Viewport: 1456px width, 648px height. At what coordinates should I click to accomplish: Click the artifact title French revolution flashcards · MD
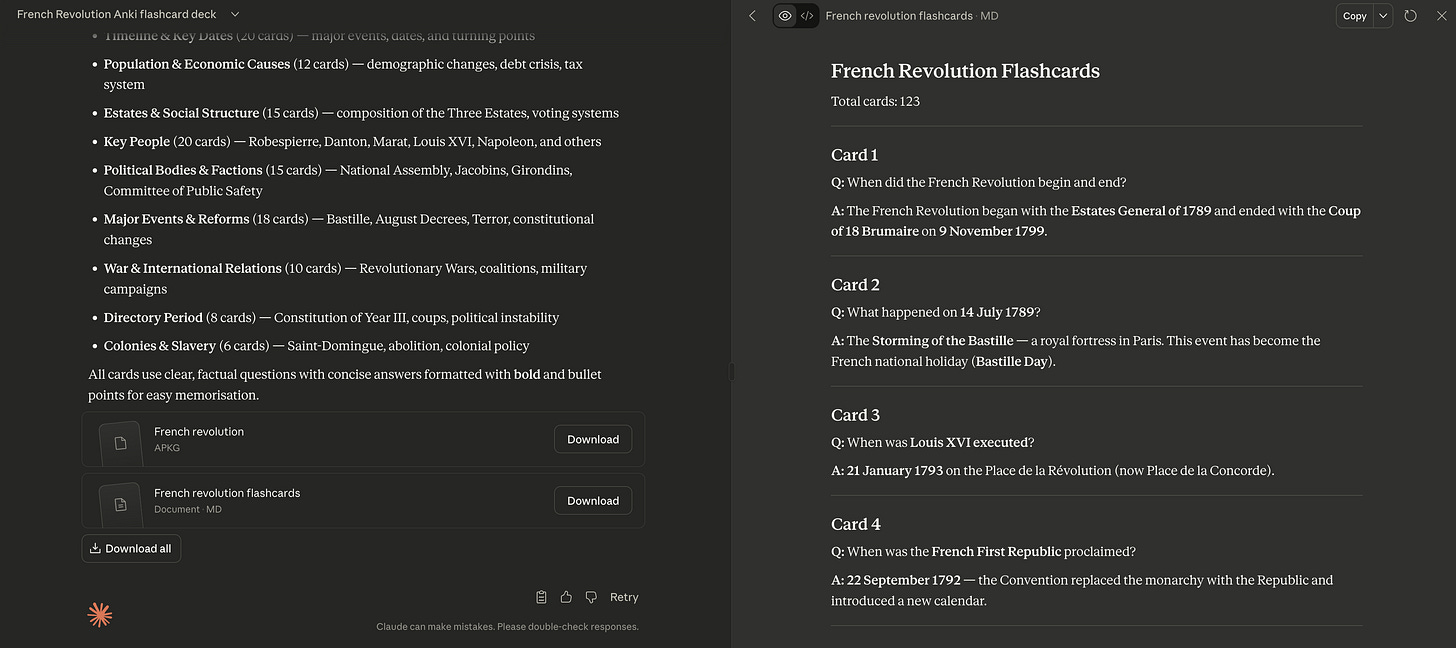click(911, 16)
